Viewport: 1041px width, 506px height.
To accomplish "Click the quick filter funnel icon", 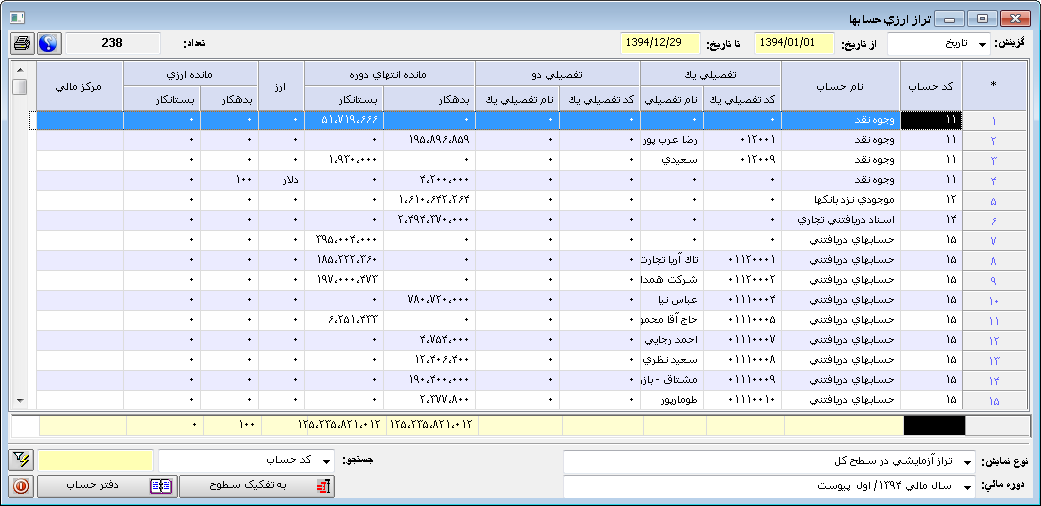I will [21, 460].
